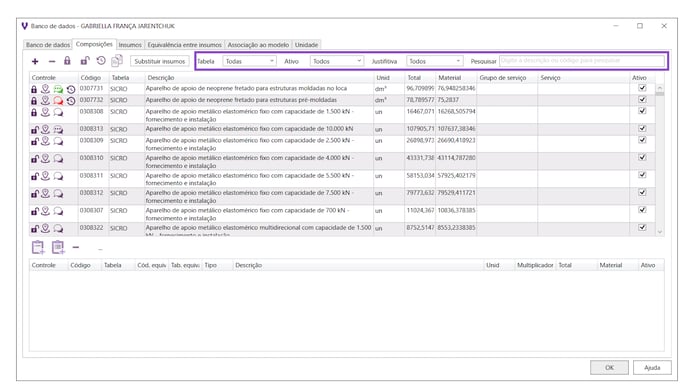Viewport: 688px width, 389px height.
Task: Open the comment bubble in row 0308311
Action: [58, 176]
